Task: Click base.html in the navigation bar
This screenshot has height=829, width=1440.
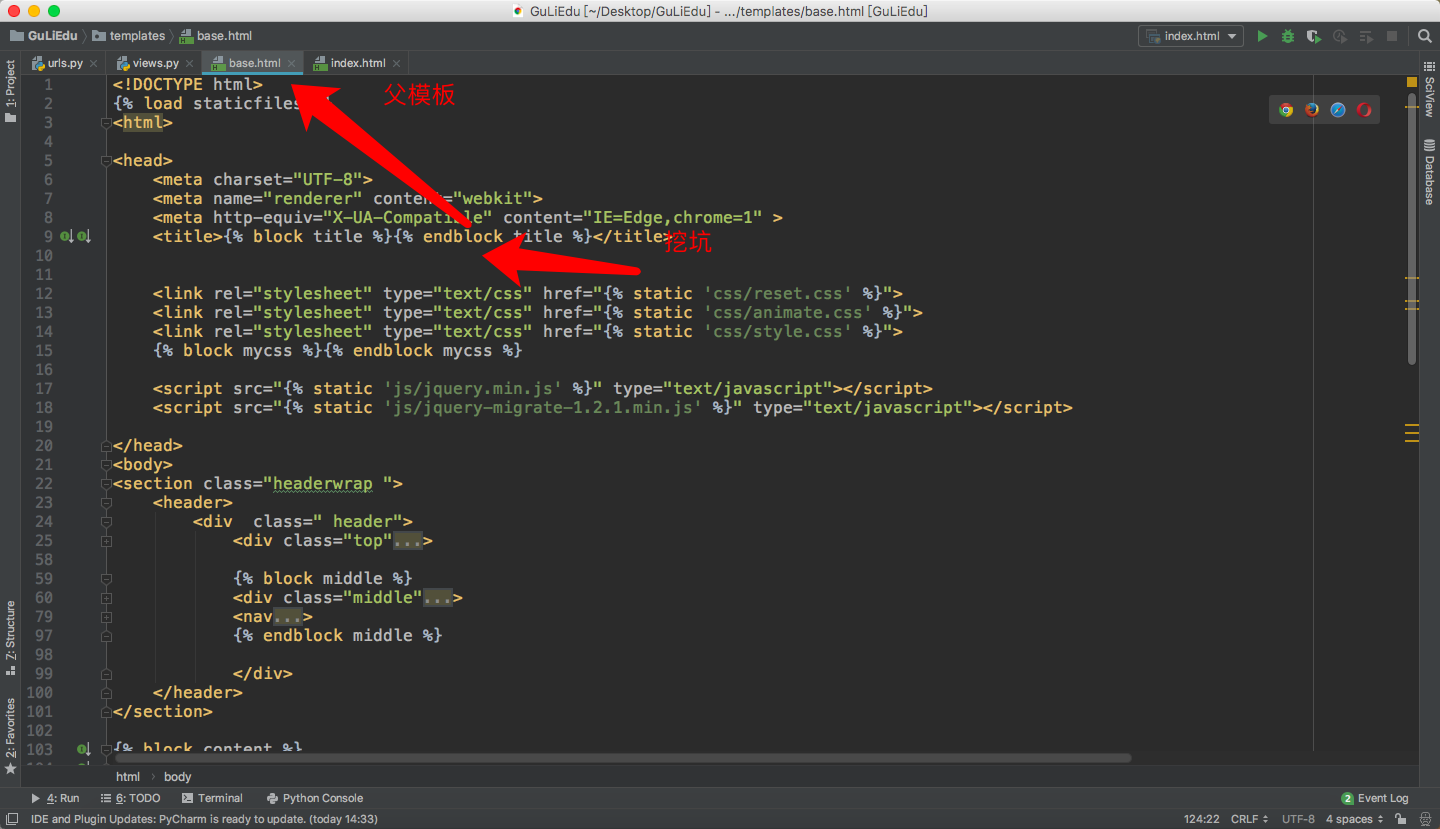Action: point(216,36)
